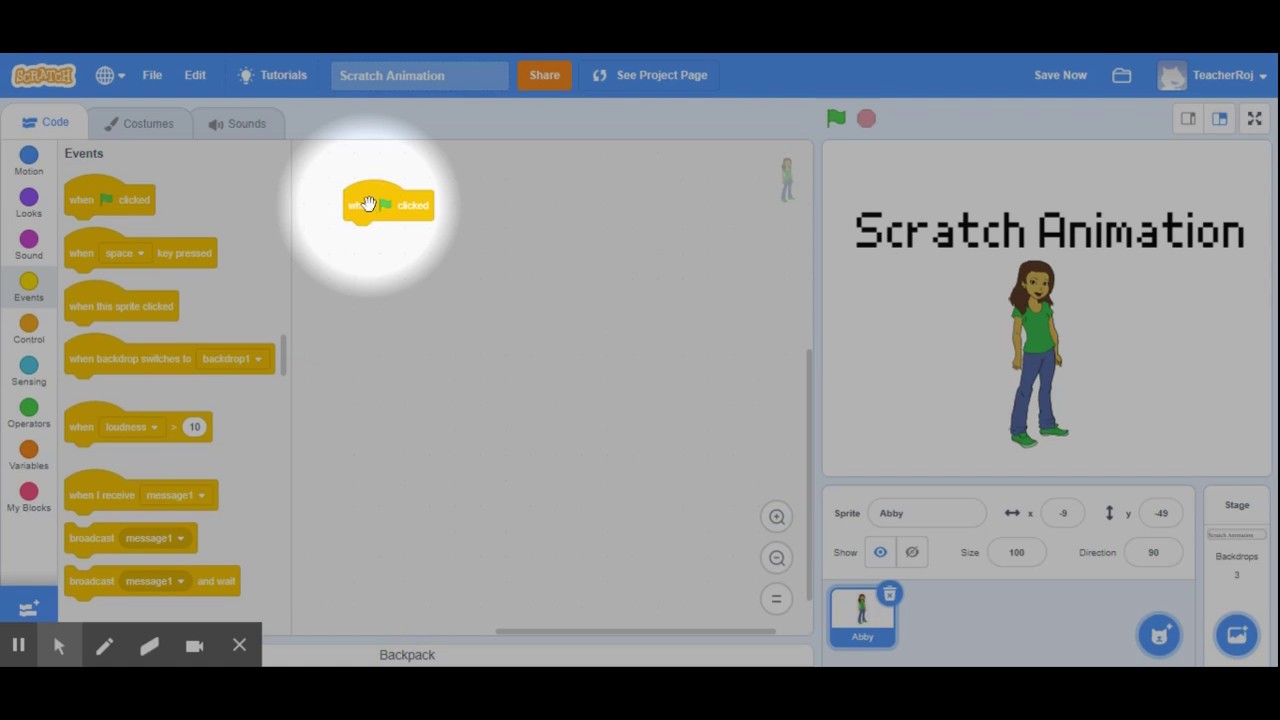Enter full screen stage mode

(x=1254, y=118)
